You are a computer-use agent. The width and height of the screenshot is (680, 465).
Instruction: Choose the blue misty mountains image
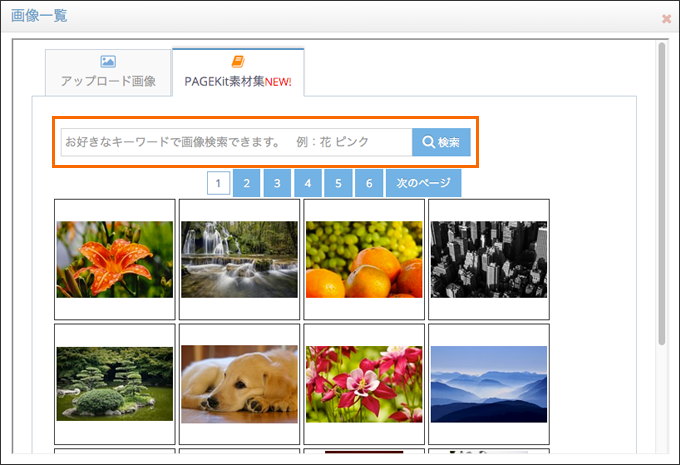pos(489,384)
